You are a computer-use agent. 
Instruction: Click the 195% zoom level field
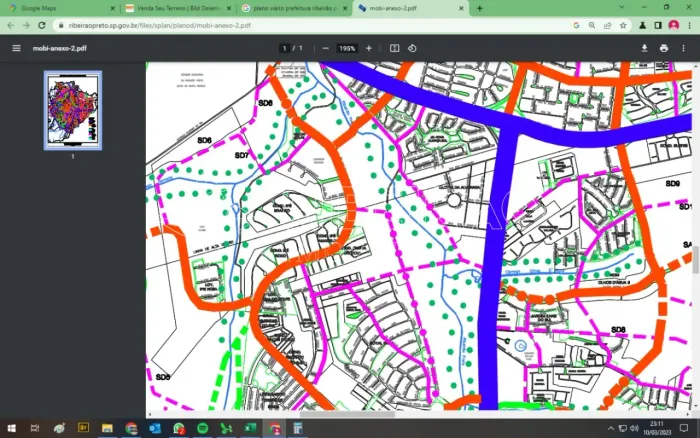coord(346,48)
